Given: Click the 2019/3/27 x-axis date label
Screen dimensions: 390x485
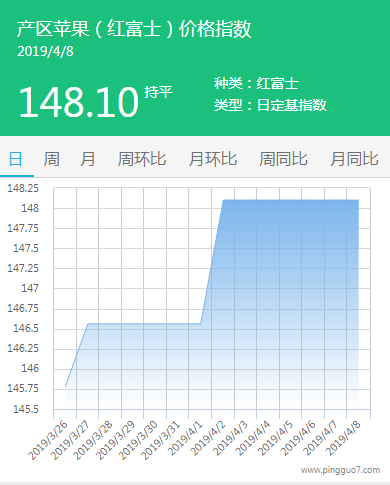Looking at the screenshot, I should [x=71, y=440].
